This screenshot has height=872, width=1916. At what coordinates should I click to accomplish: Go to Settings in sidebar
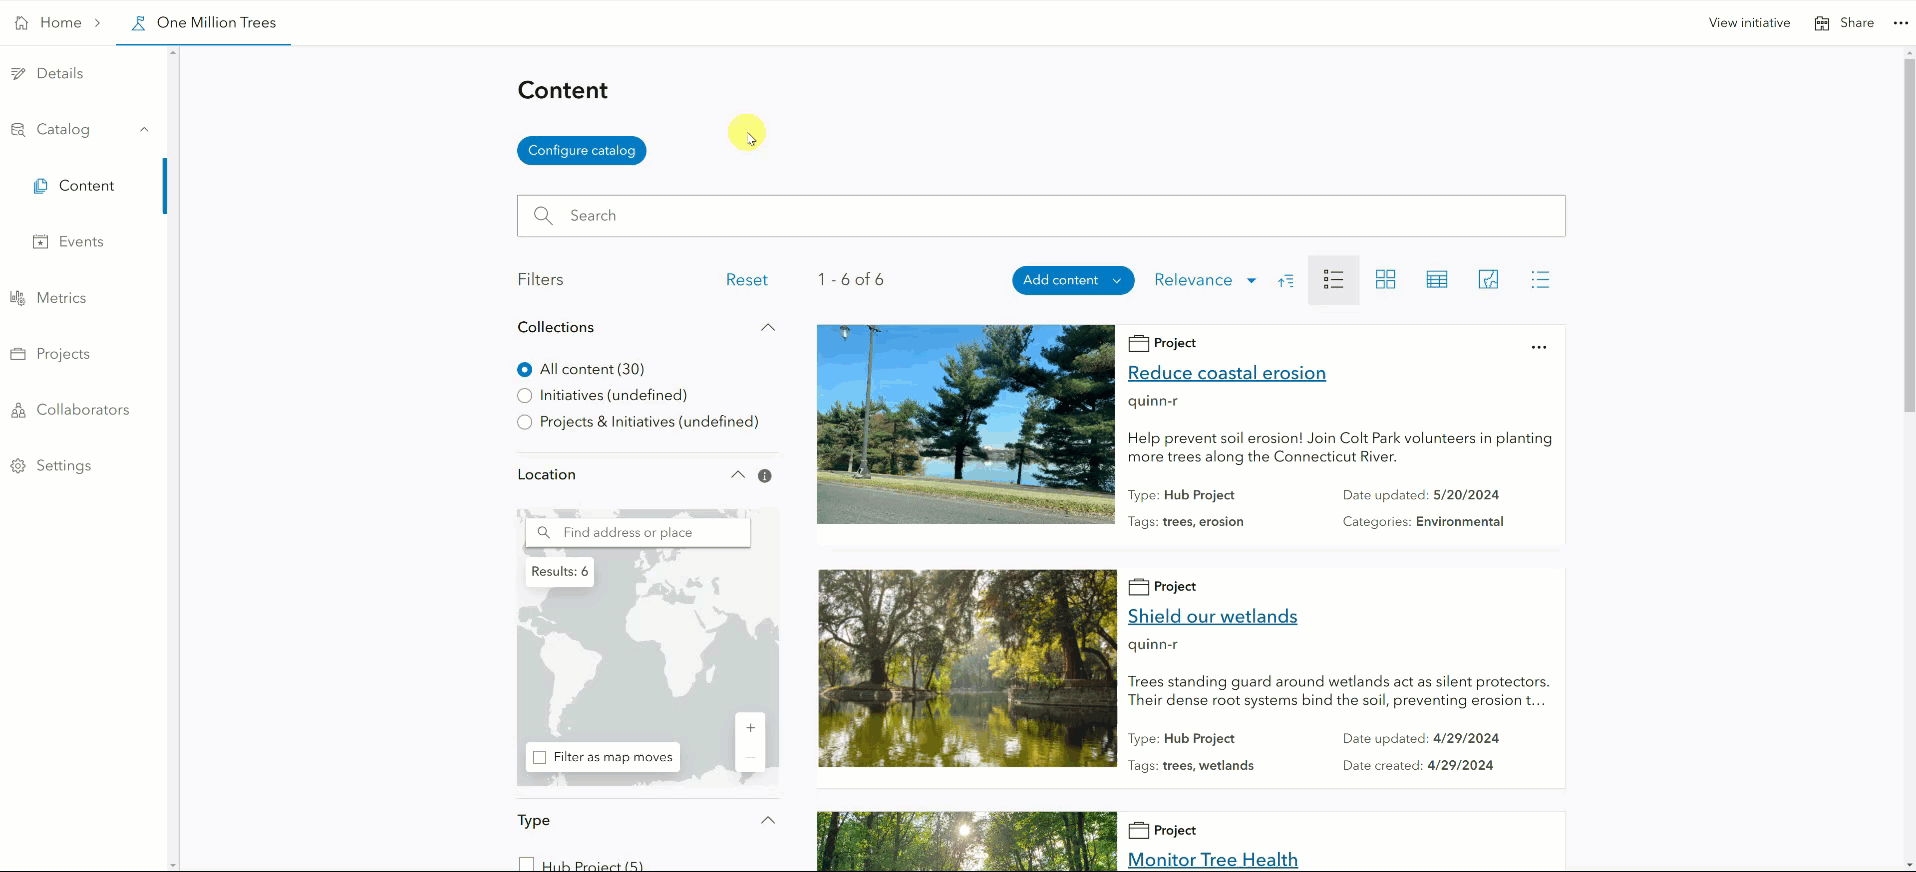pos(64,466)
